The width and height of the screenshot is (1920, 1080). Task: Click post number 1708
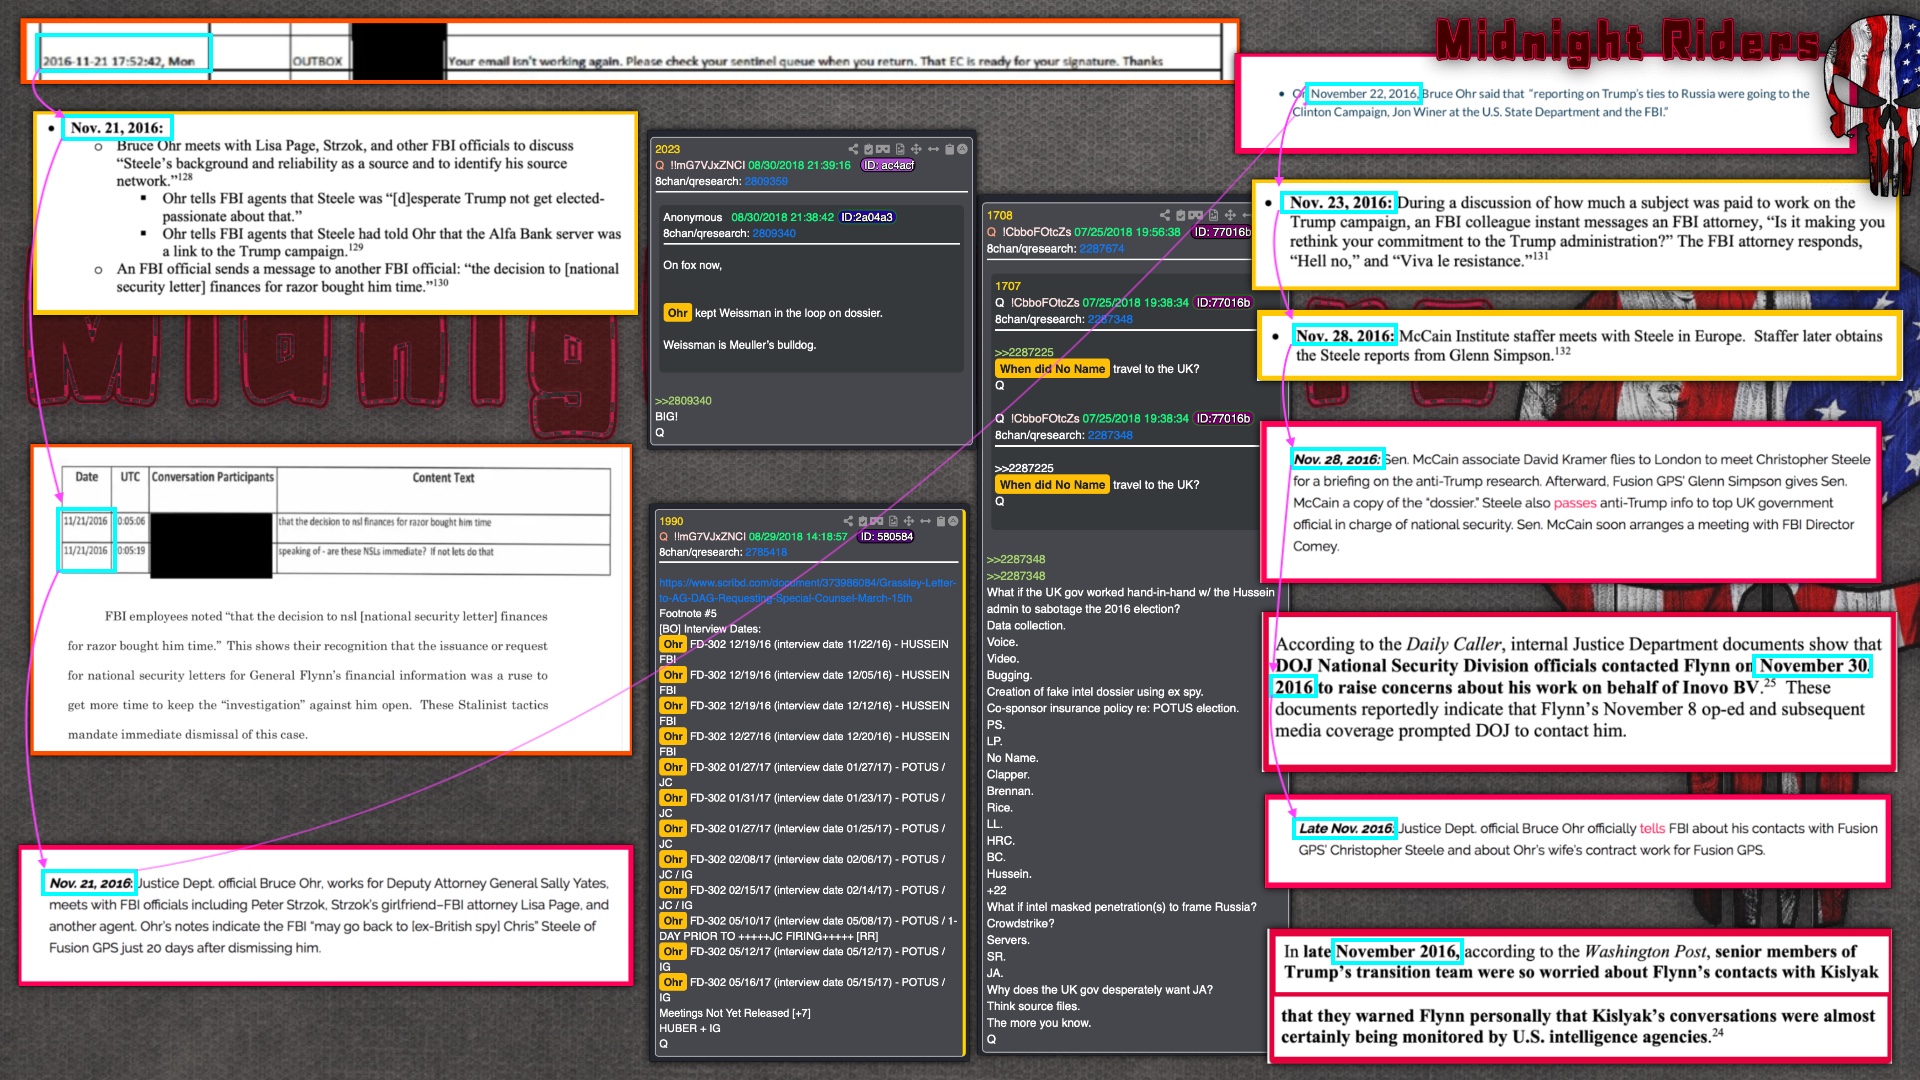click(999, 215)
